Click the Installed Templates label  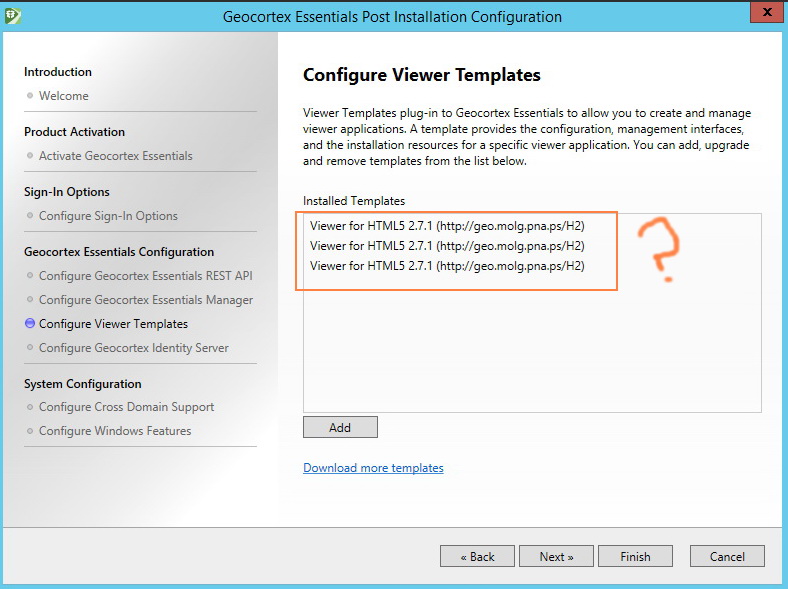(354, 201)
